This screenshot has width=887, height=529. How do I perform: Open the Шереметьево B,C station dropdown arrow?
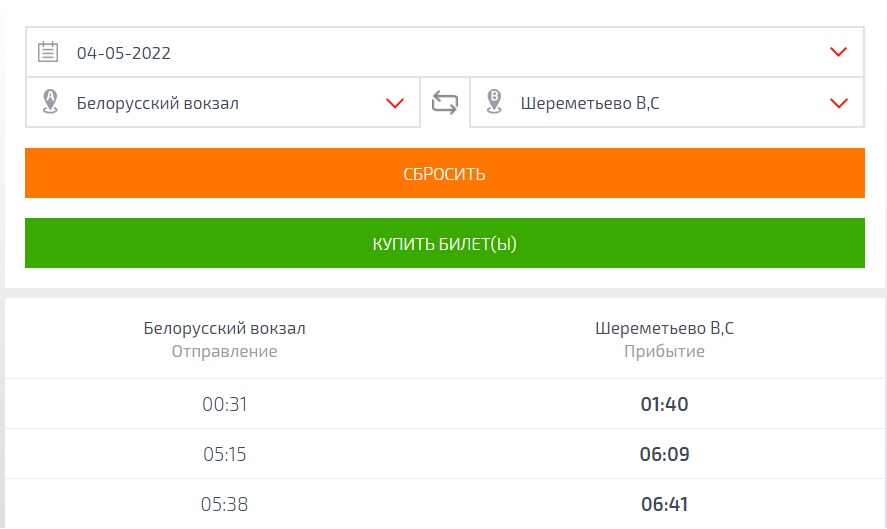pos(838,103)
